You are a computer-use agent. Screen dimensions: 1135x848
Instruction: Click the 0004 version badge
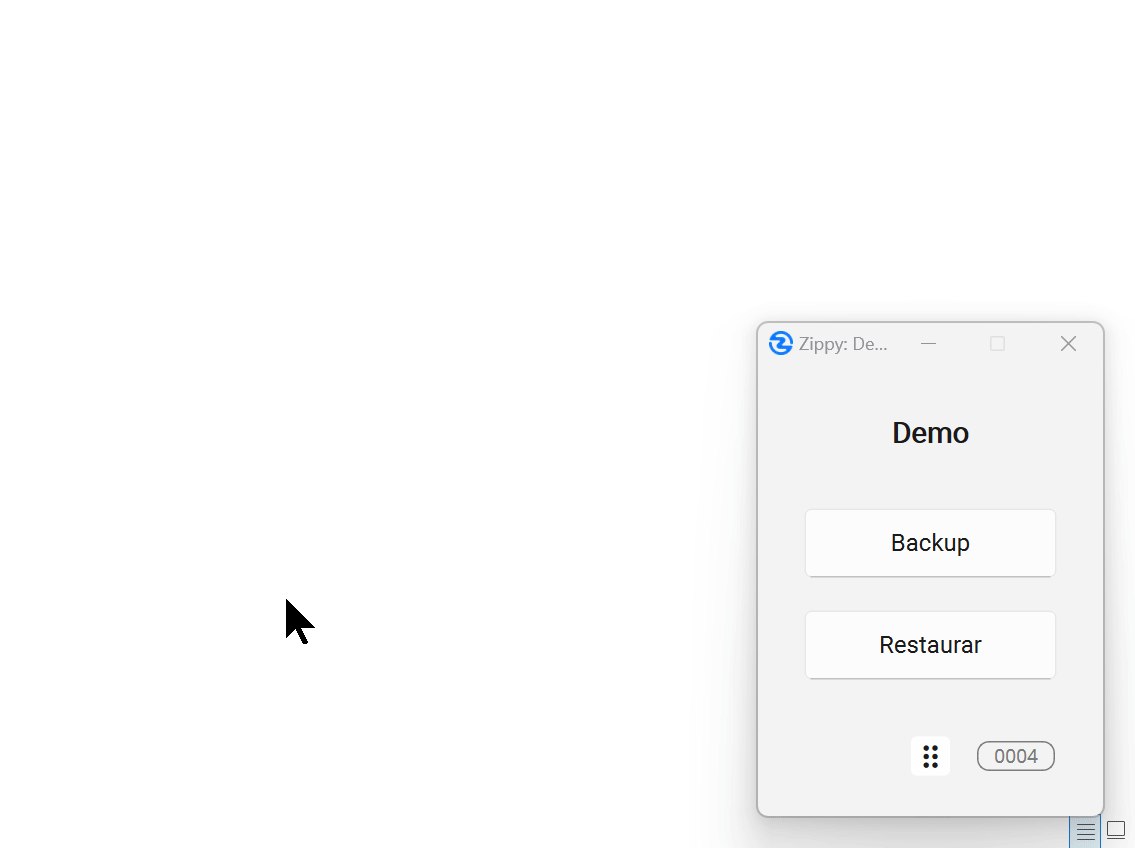1015,756
